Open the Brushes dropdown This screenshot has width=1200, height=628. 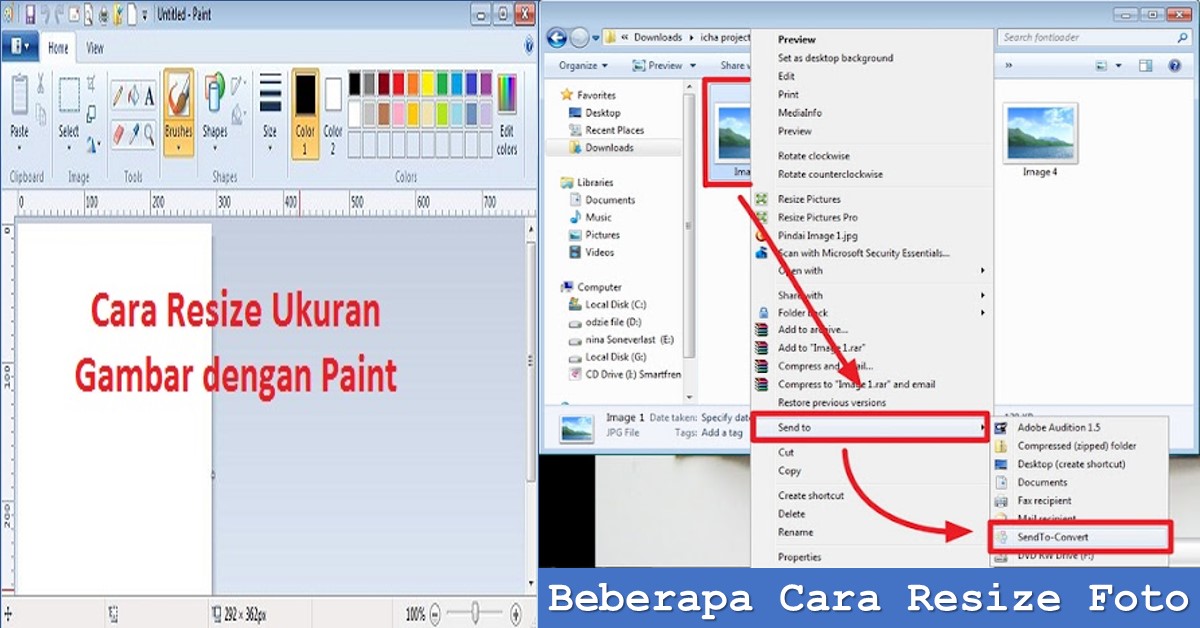(178, 118)
